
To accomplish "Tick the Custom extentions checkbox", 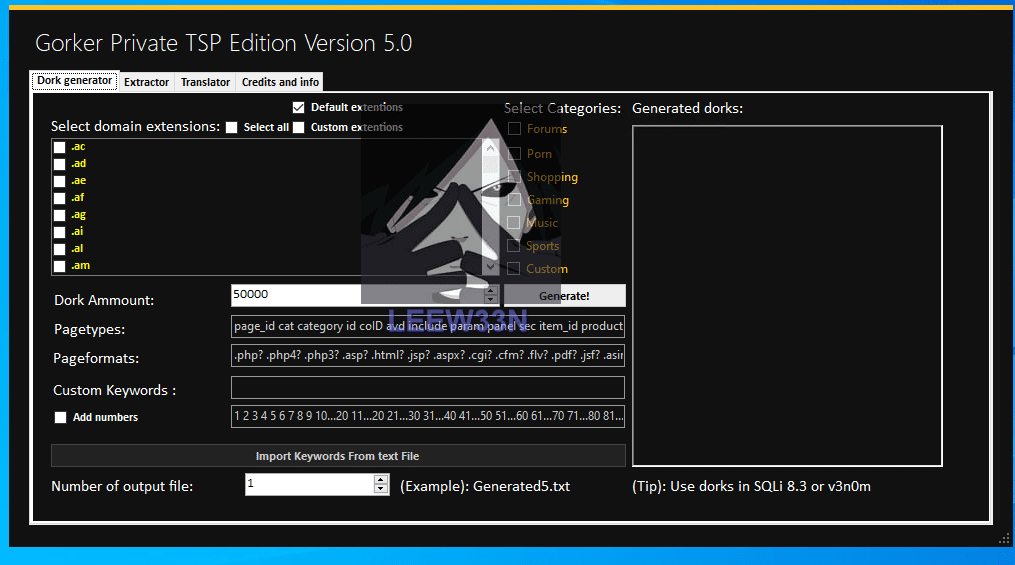I will 298,128.
